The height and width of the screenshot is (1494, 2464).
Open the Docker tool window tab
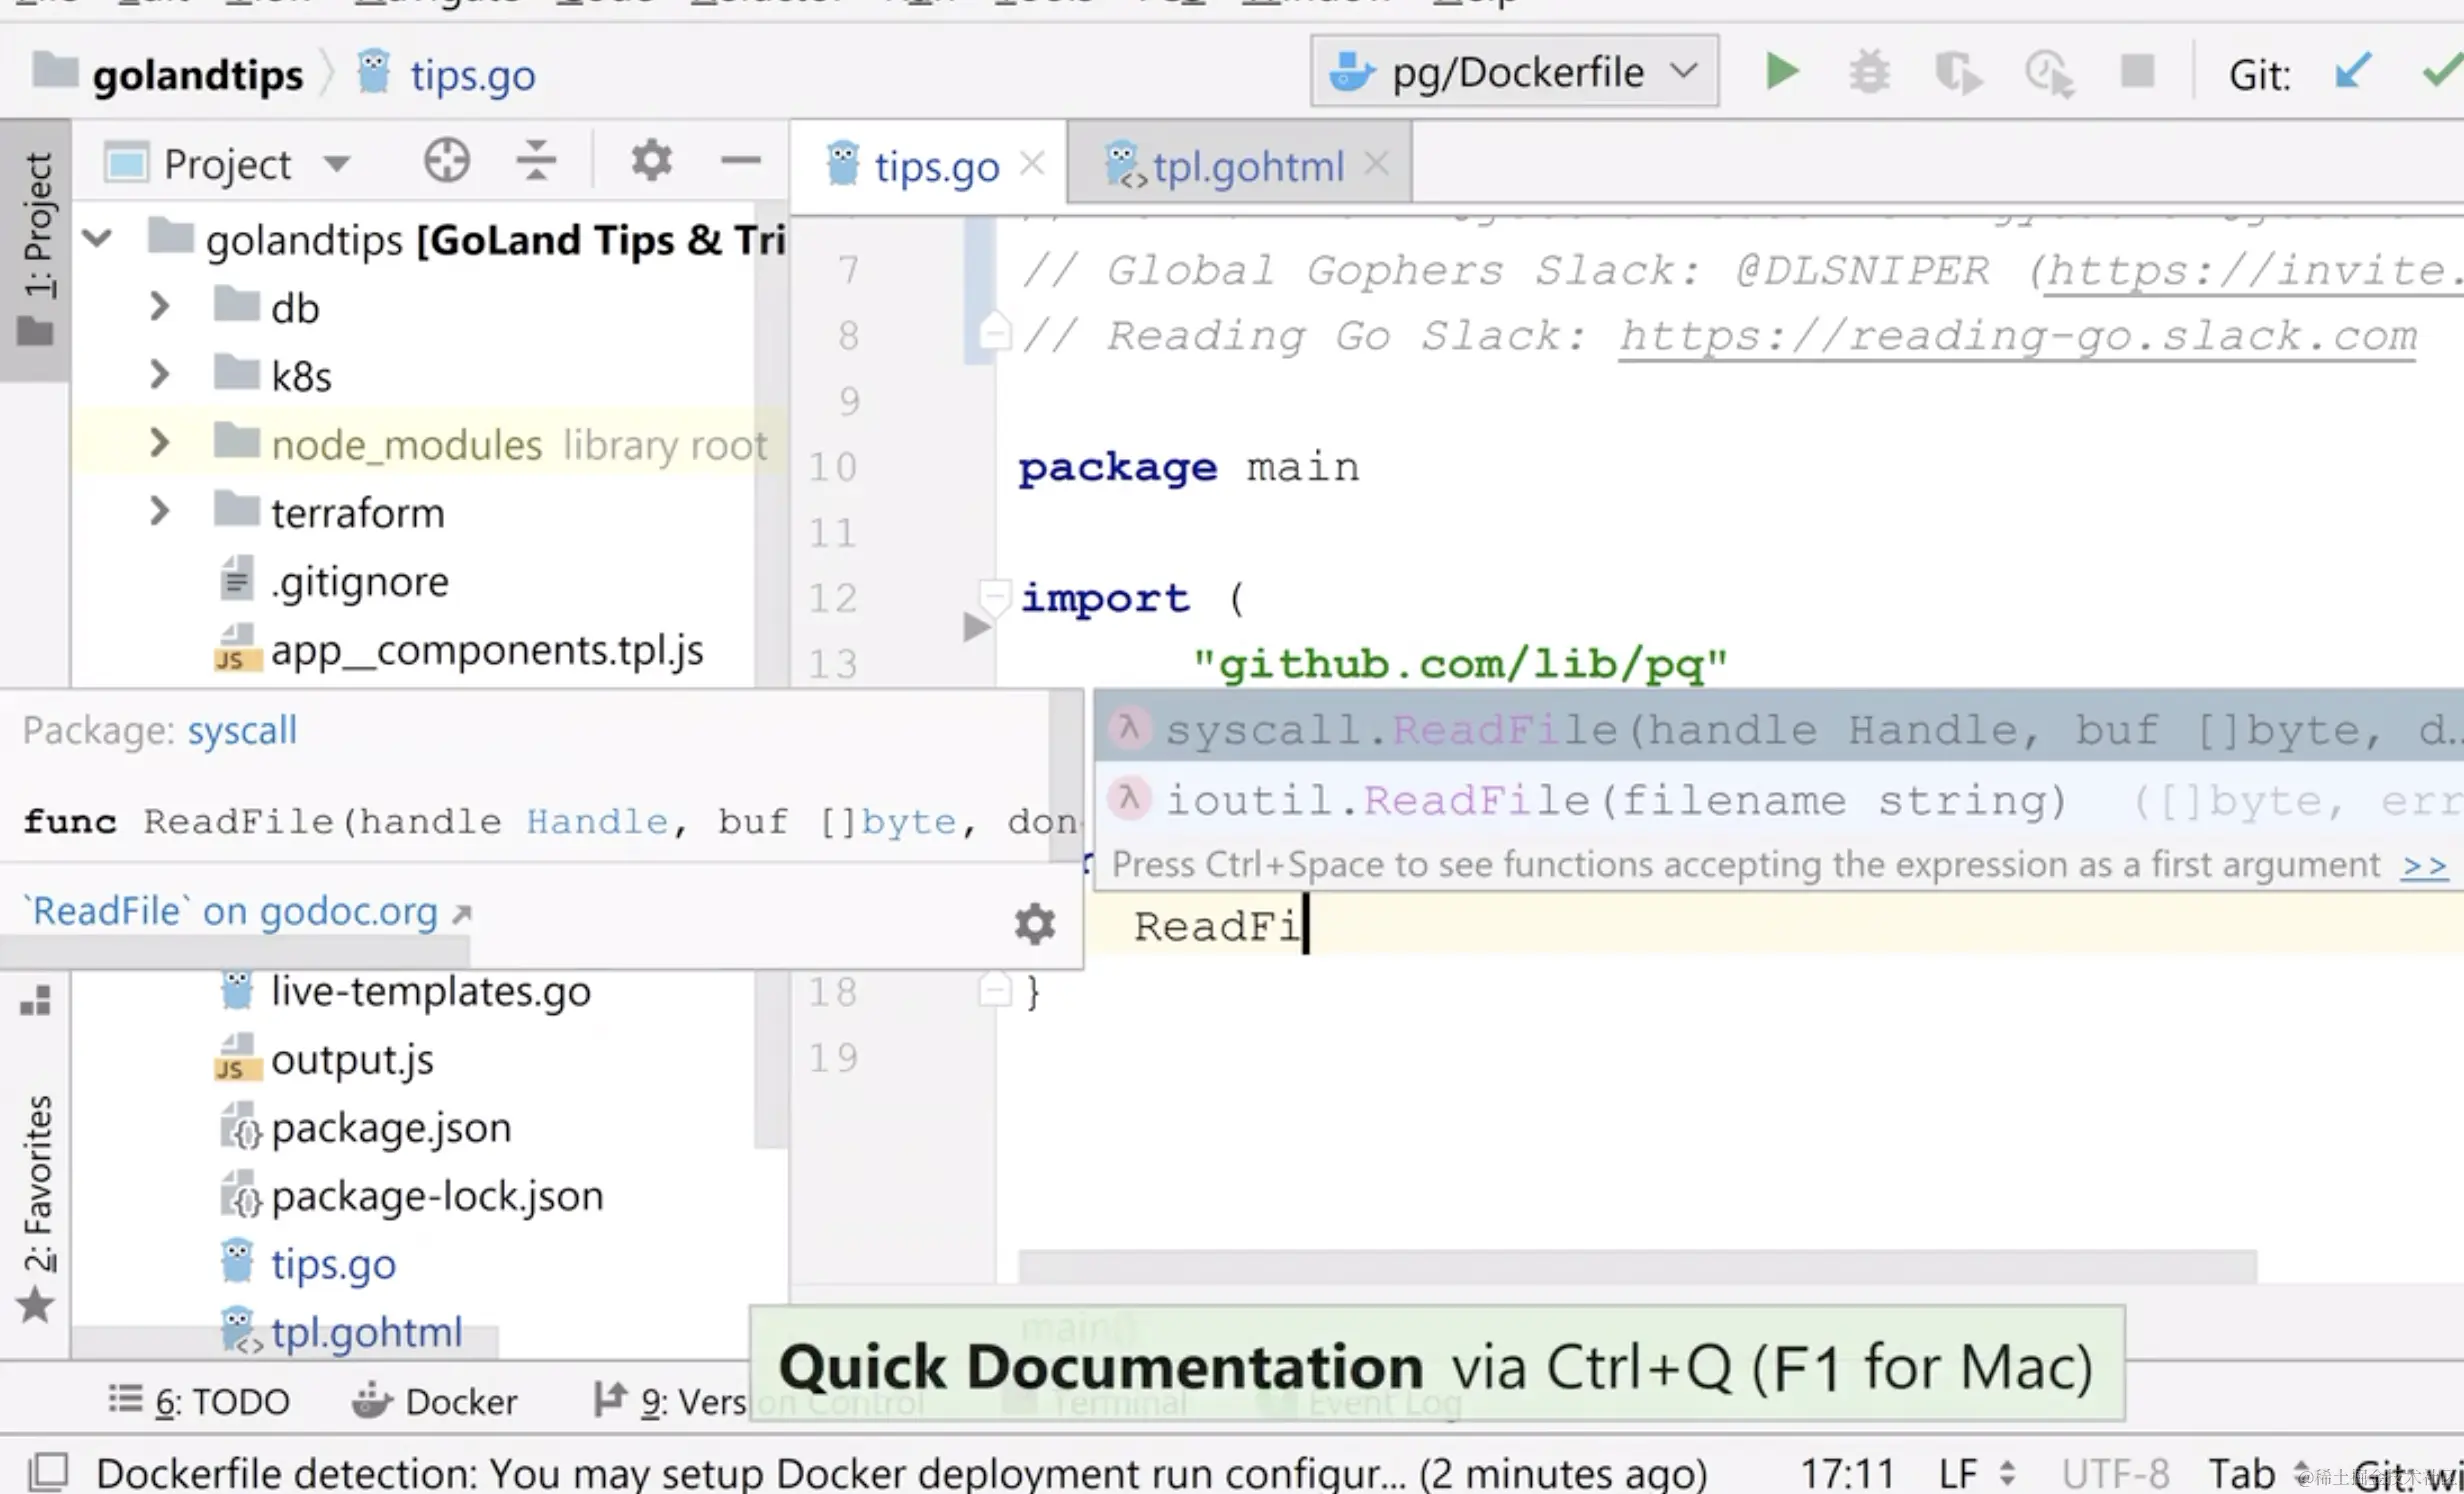(436, 1401)
